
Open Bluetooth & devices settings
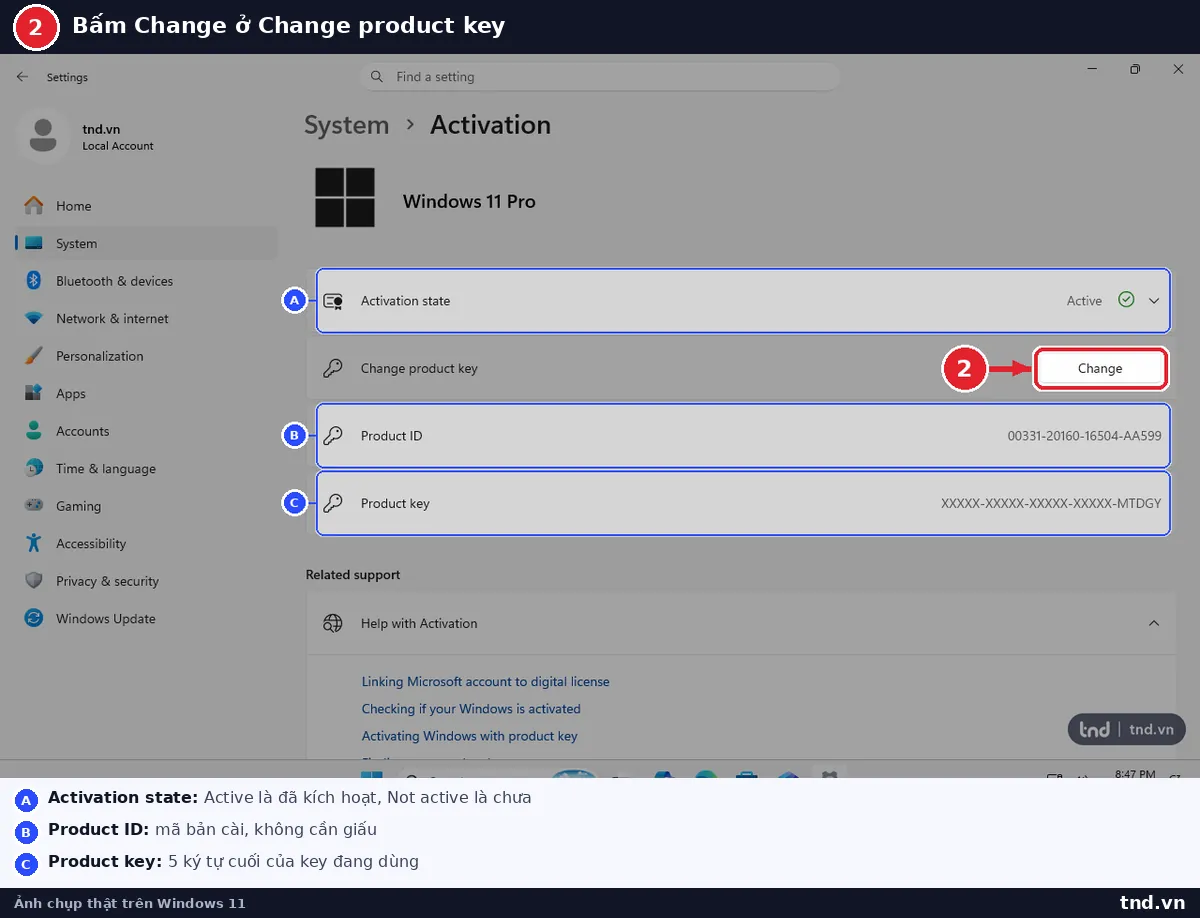coord(146,281)
